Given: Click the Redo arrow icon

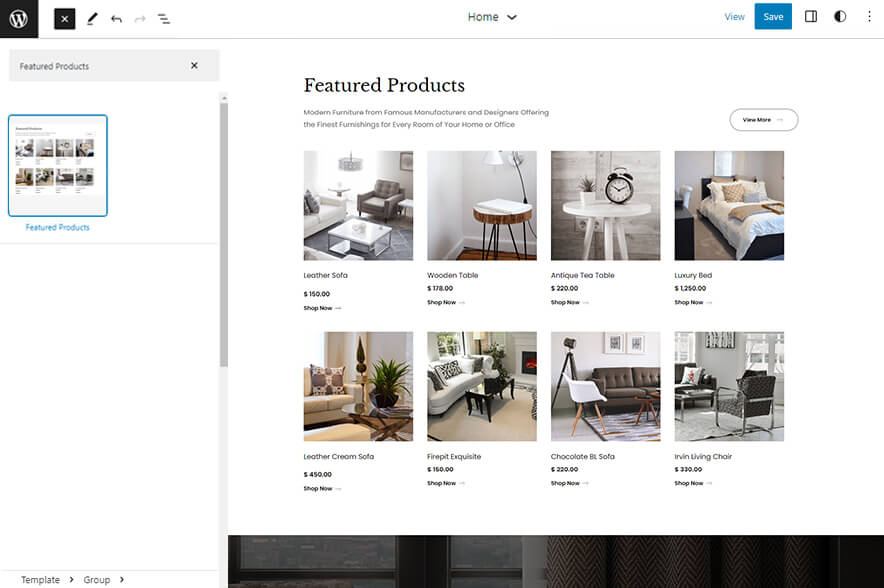Looking at the screenshot, I should point(140,18).
